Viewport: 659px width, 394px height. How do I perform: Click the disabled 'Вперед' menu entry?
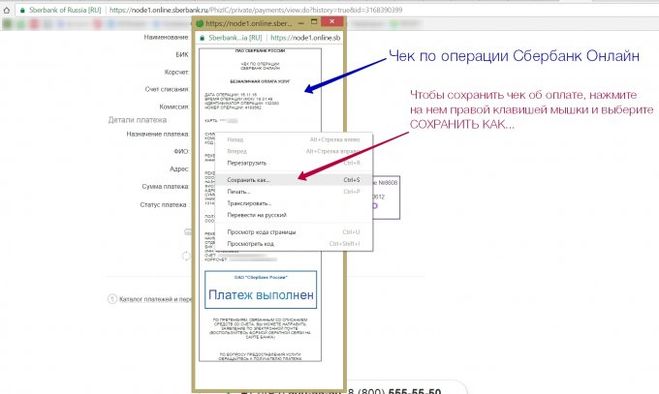(x=293, y=151)
